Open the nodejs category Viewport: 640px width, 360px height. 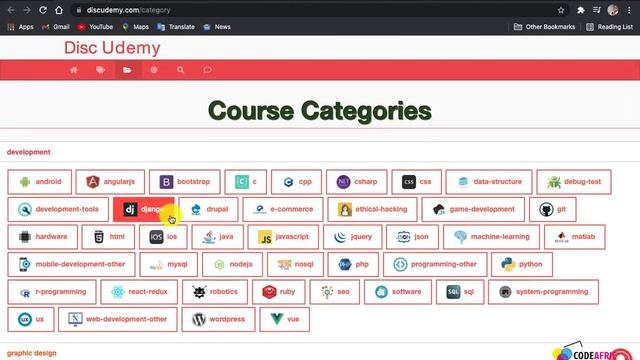coord(232,264)
